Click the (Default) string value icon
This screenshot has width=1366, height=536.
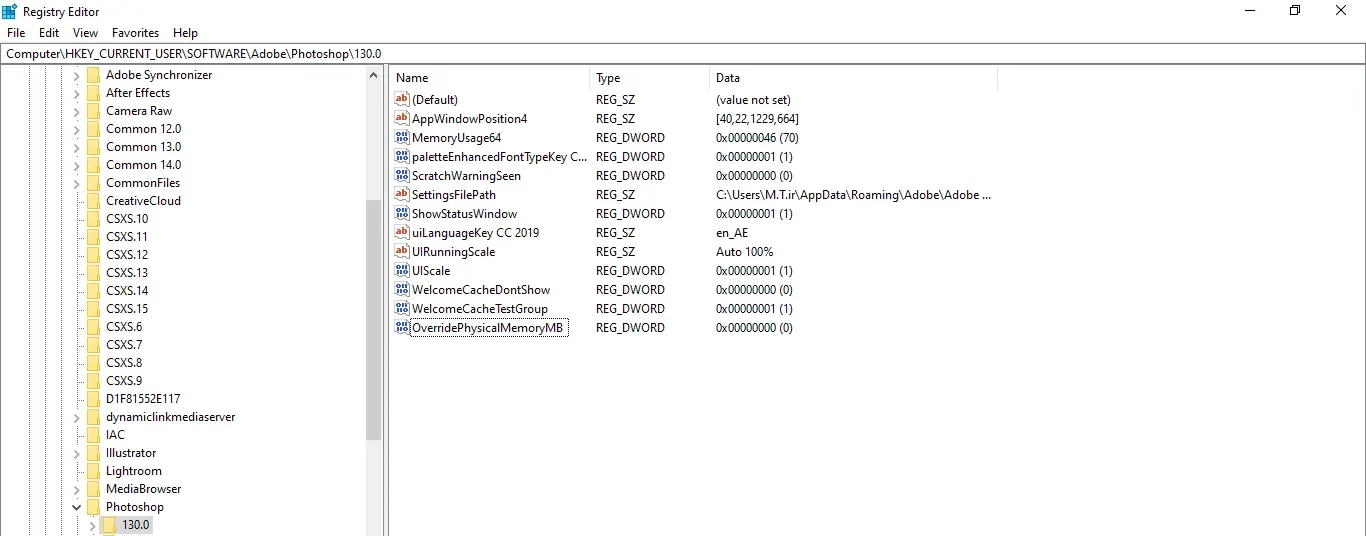tap(402, 100)
